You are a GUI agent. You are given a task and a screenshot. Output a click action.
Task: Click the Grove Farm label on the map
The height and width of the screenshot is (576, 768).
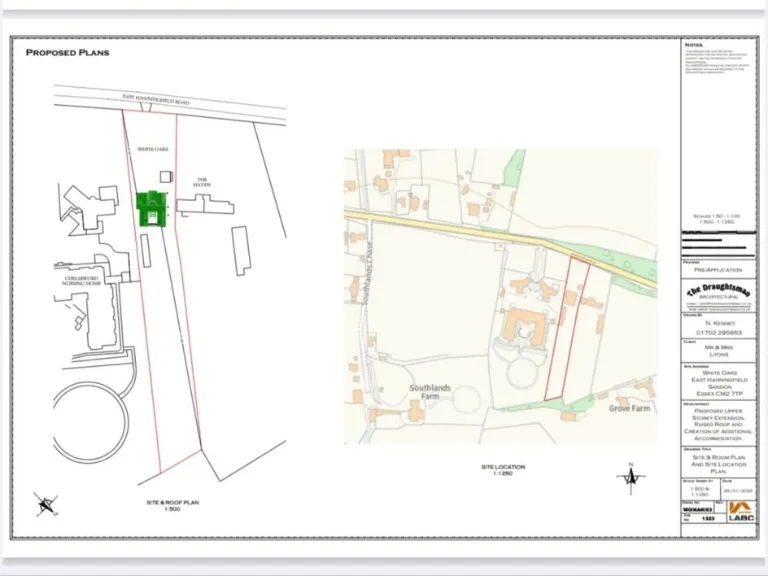coord(631,409)
